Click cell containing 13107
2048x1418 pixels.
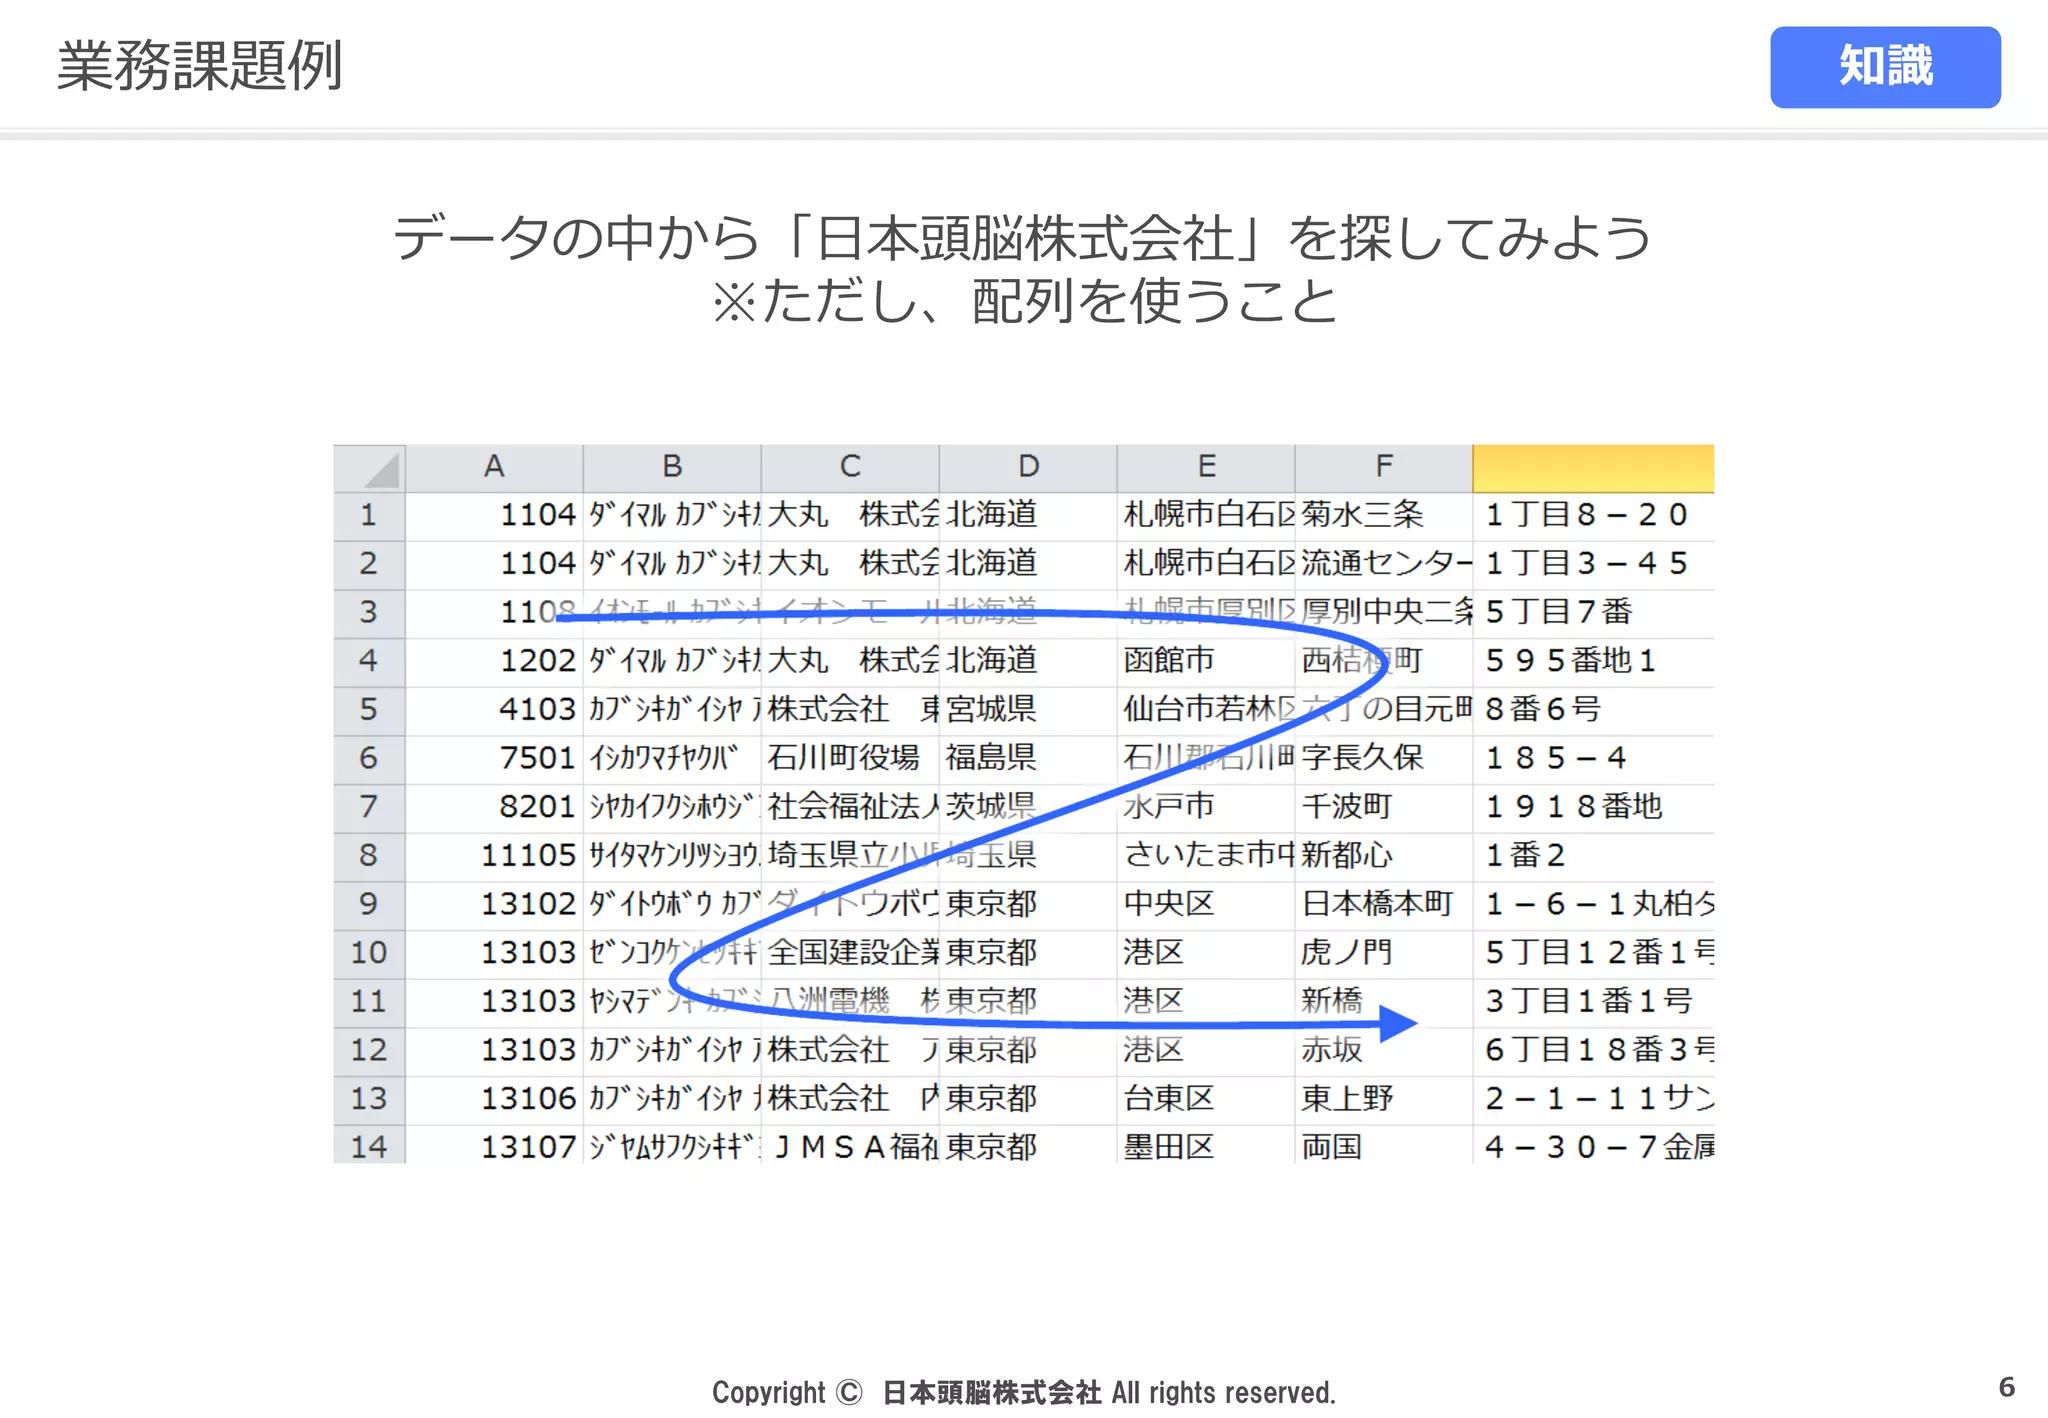tap(494, 1146)
